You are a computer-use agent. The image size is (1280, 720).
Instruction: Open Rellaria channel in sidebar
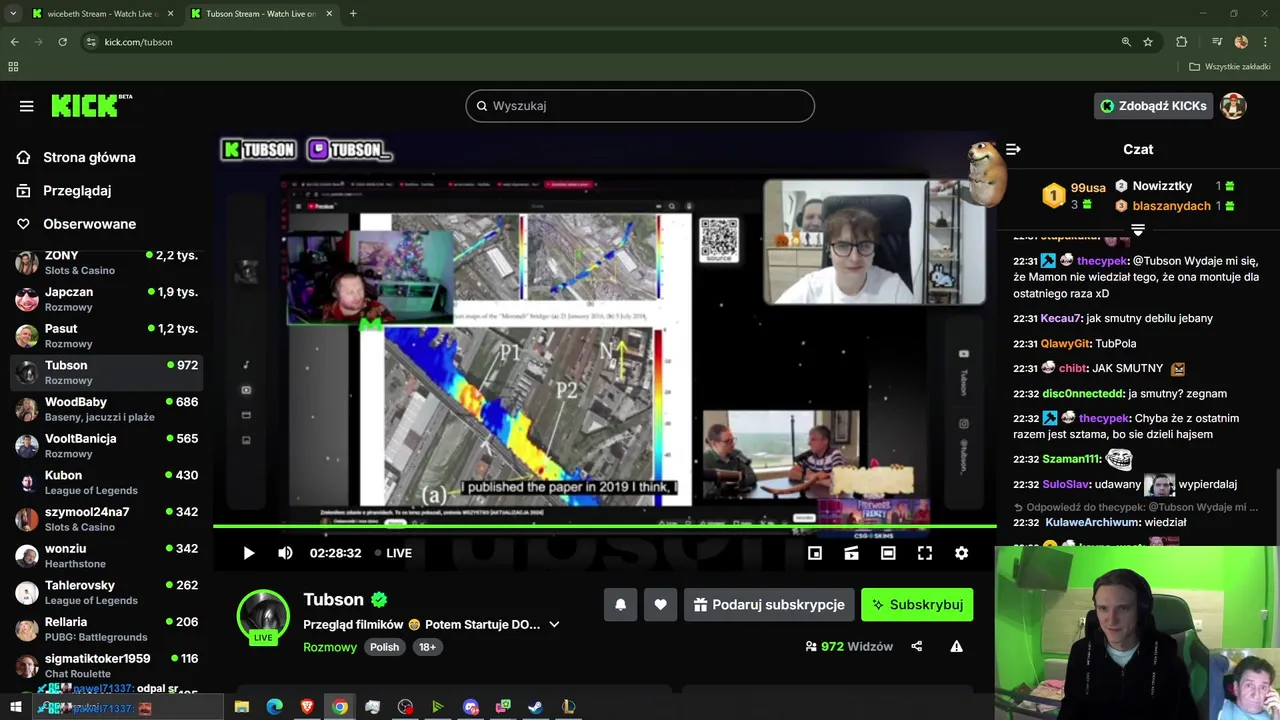[x=107, y=629]
